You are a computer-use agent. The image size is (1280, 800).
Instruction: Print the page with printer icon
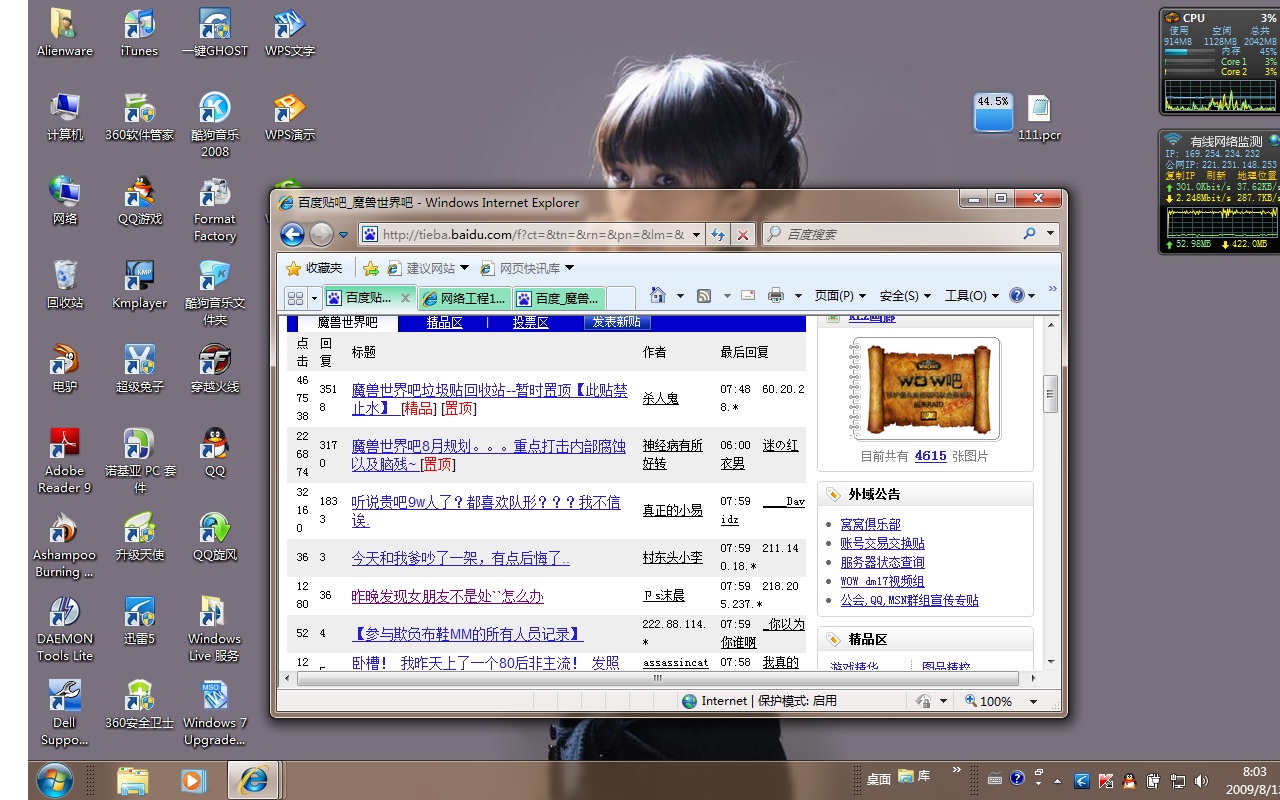point(776,295)
